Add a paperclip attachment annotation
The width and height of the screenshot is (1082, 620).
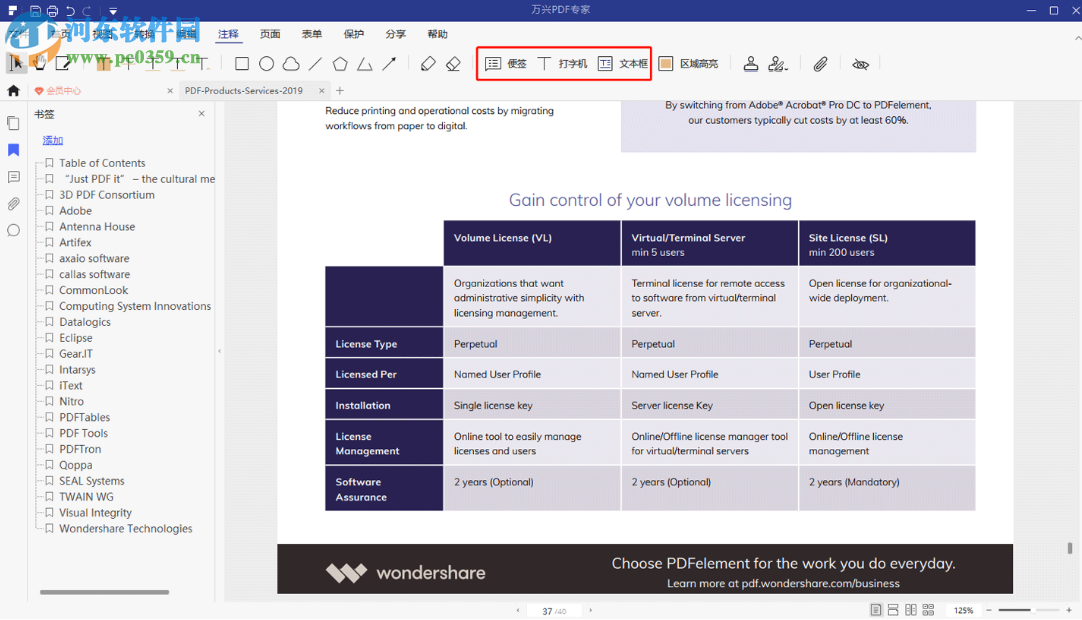820,64
